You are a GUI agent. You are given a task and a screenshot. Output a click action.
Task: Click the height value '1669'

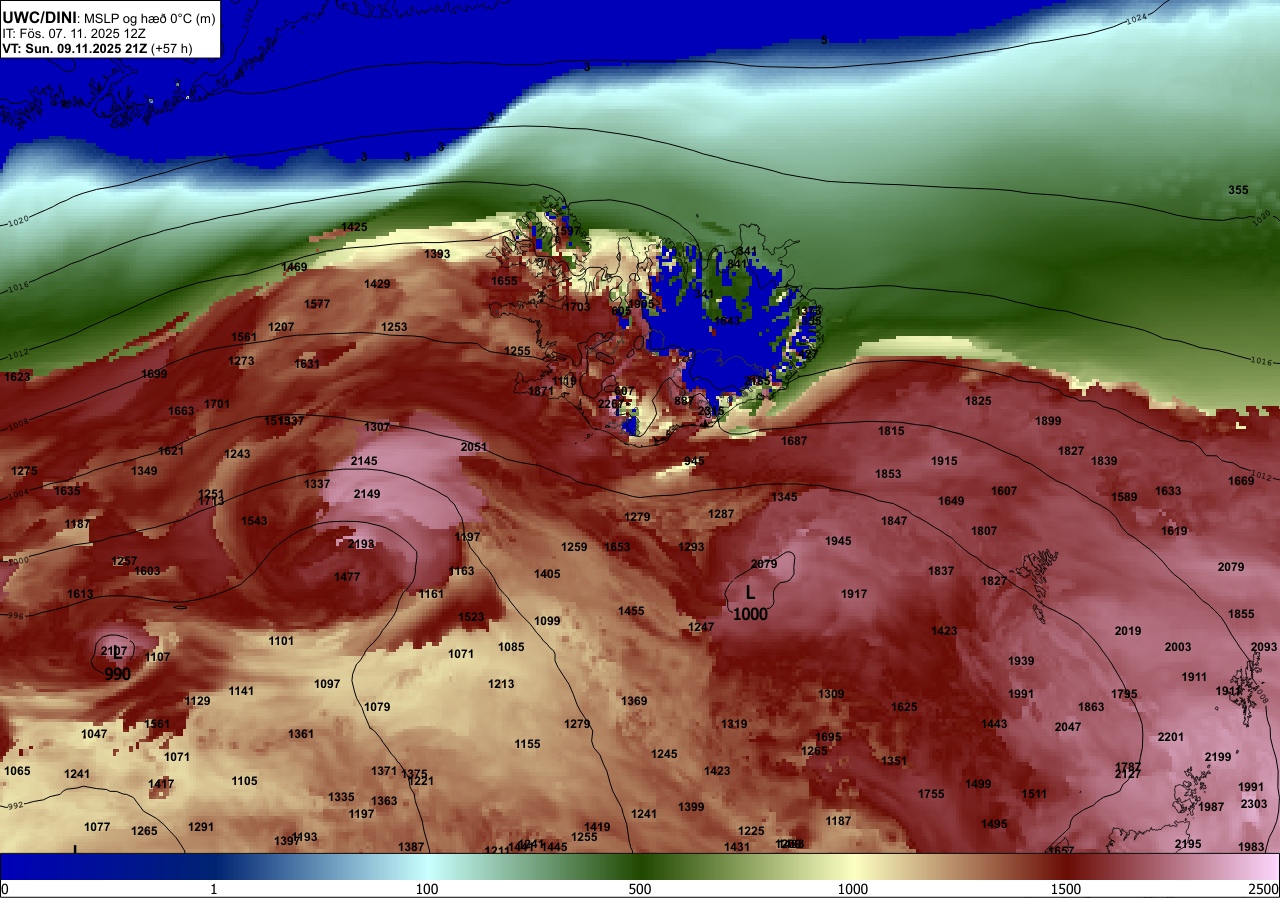[1241, 481]
